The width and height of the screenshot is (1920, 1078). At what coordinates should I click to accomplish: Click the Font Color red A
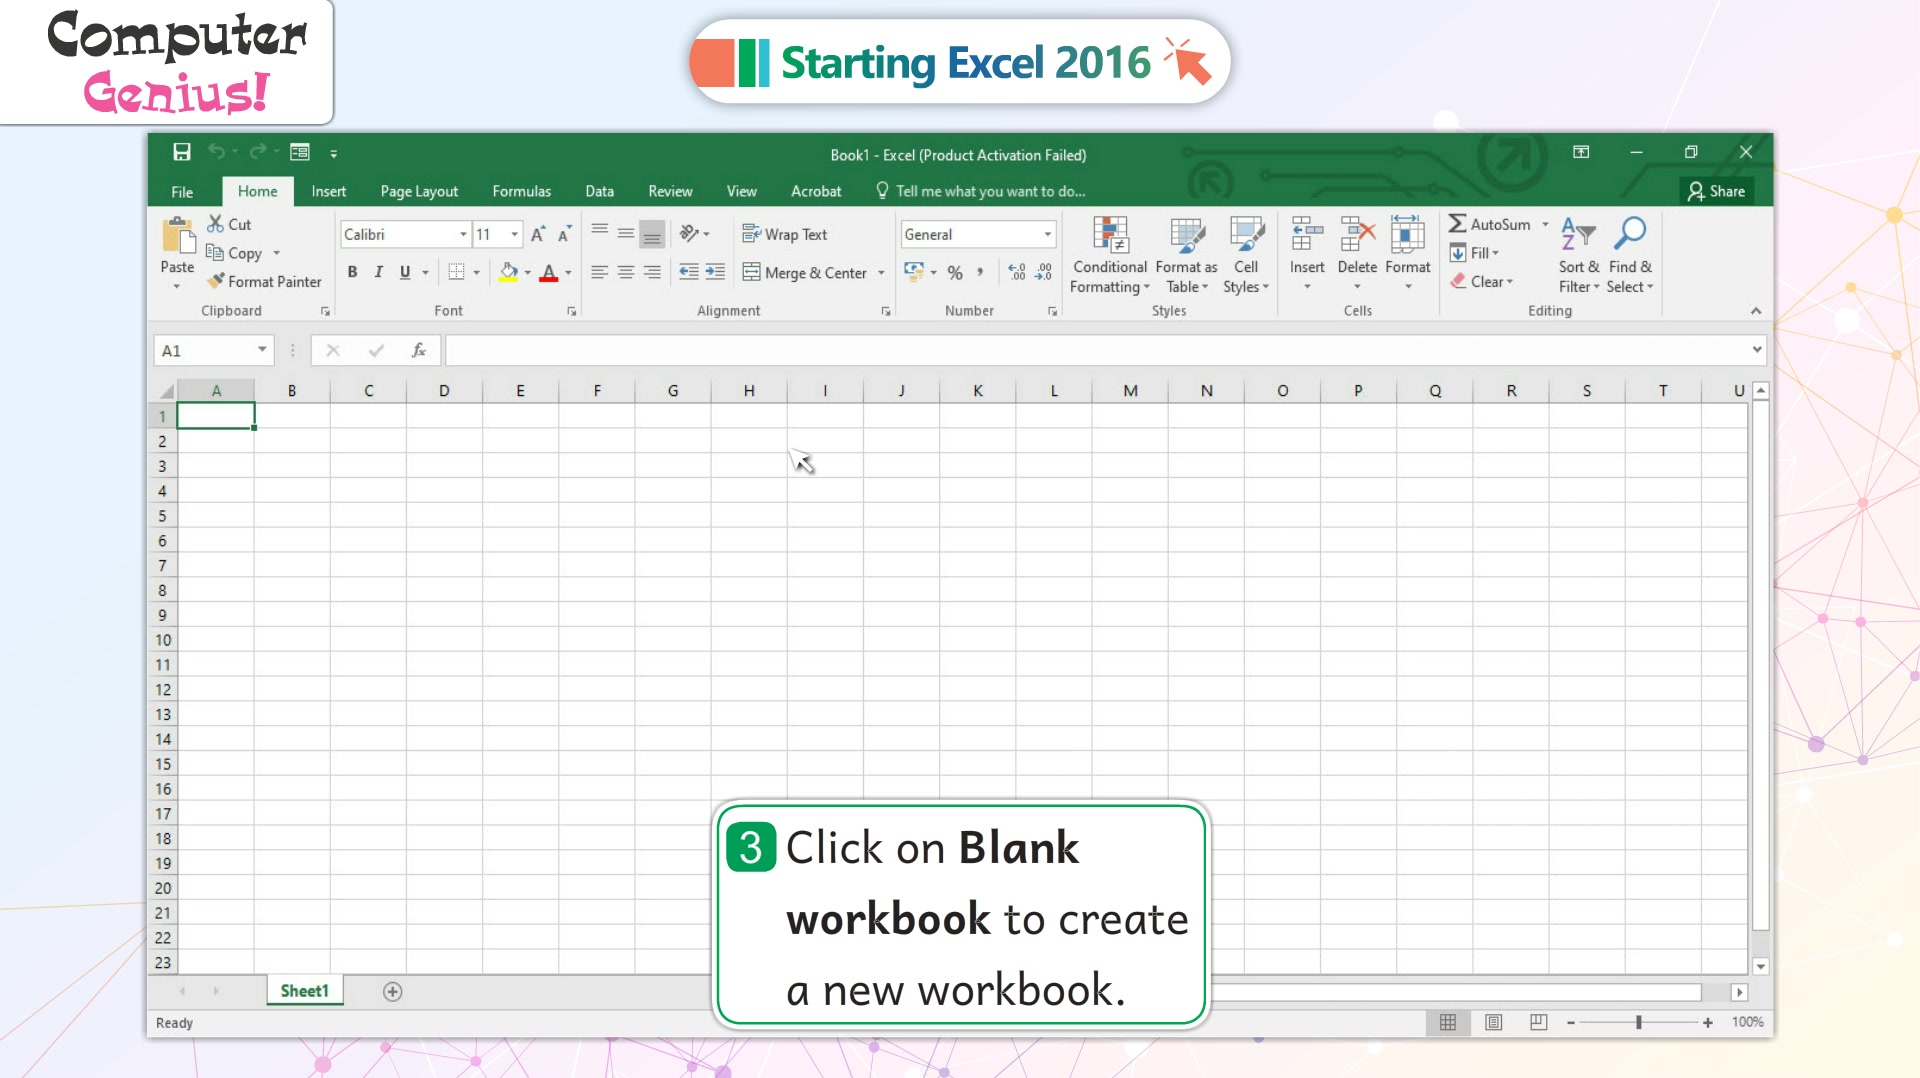coord(549,272)
